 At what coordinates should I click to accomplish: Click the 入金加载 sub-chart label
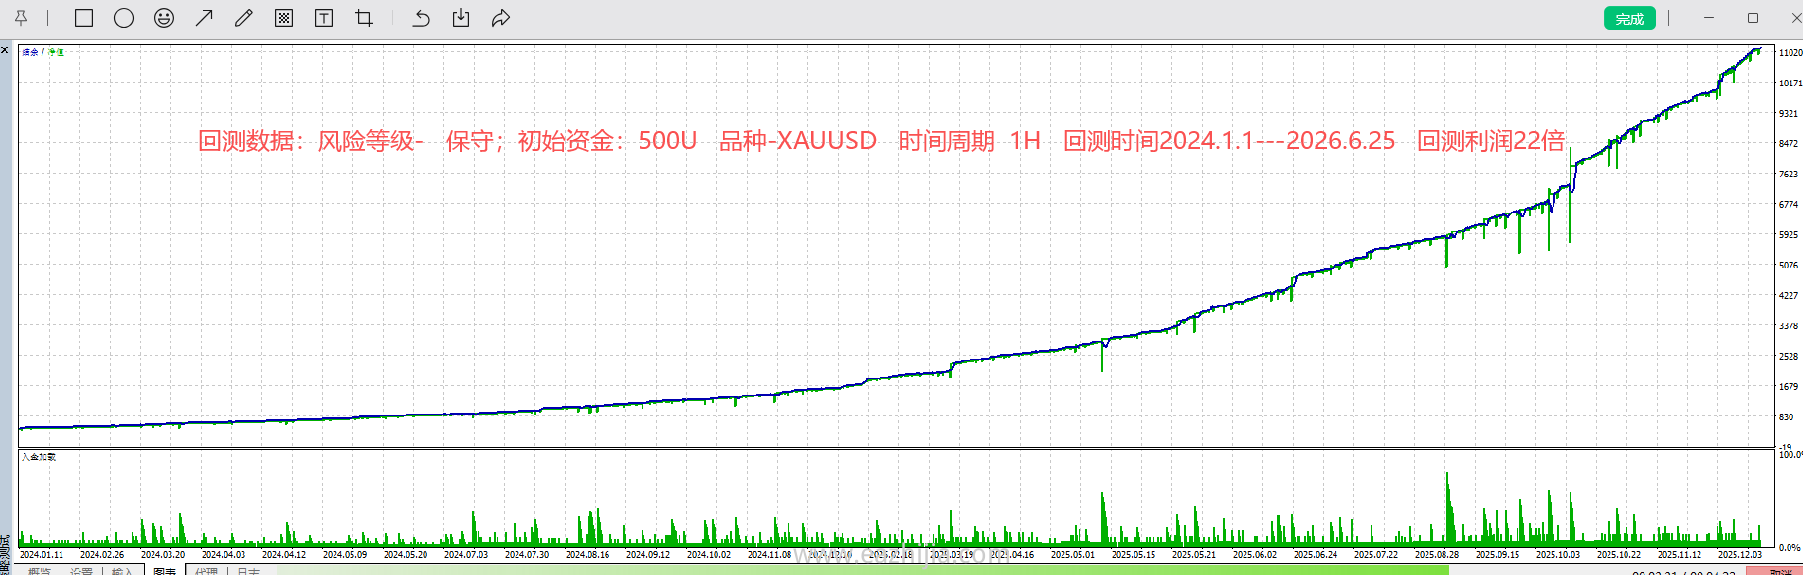[39, 457]
